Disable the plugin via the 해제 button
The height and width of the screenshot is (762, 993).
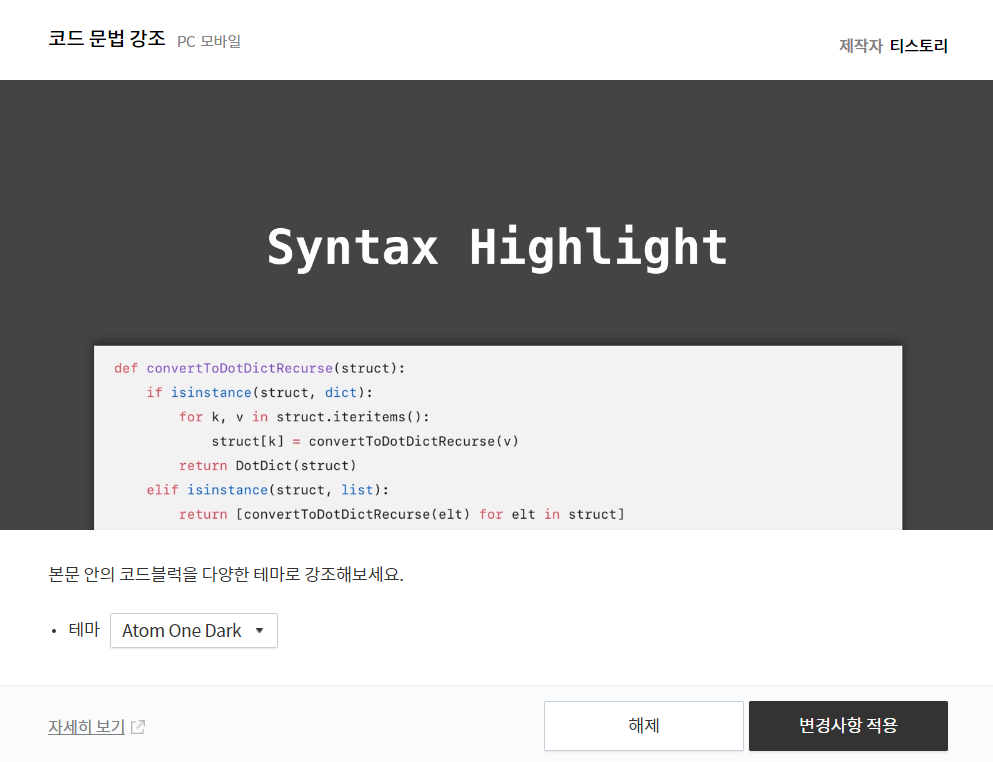(643, 726)
